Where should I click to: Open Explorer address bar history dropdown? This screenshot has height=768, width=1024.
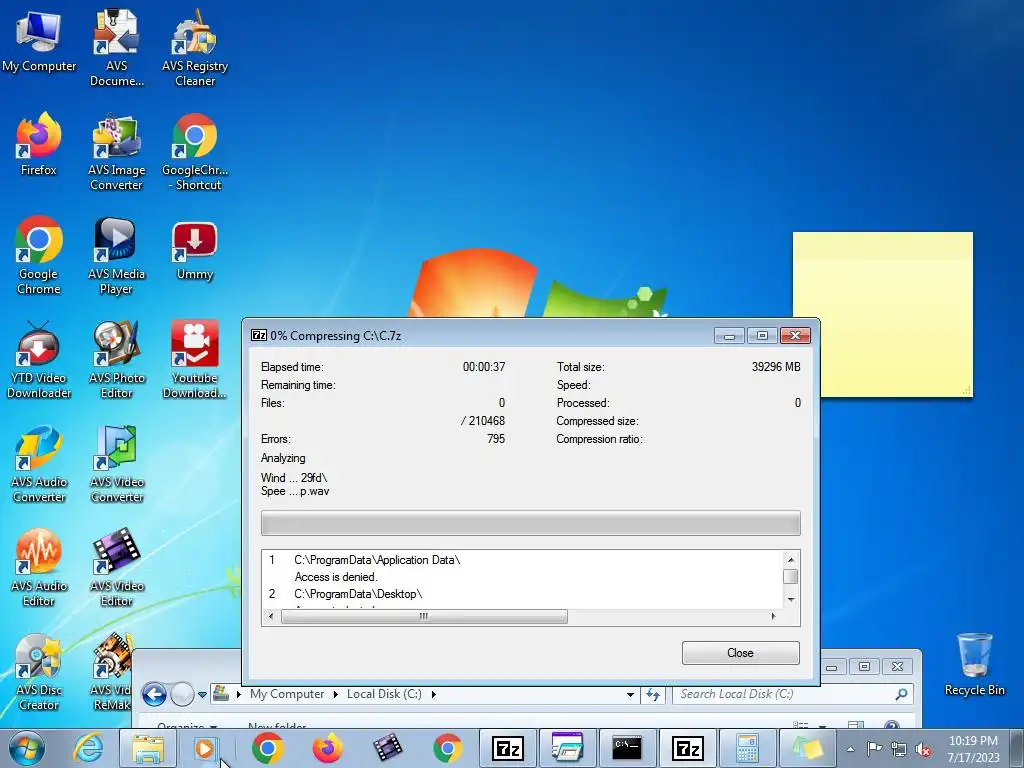coord(630,694)
